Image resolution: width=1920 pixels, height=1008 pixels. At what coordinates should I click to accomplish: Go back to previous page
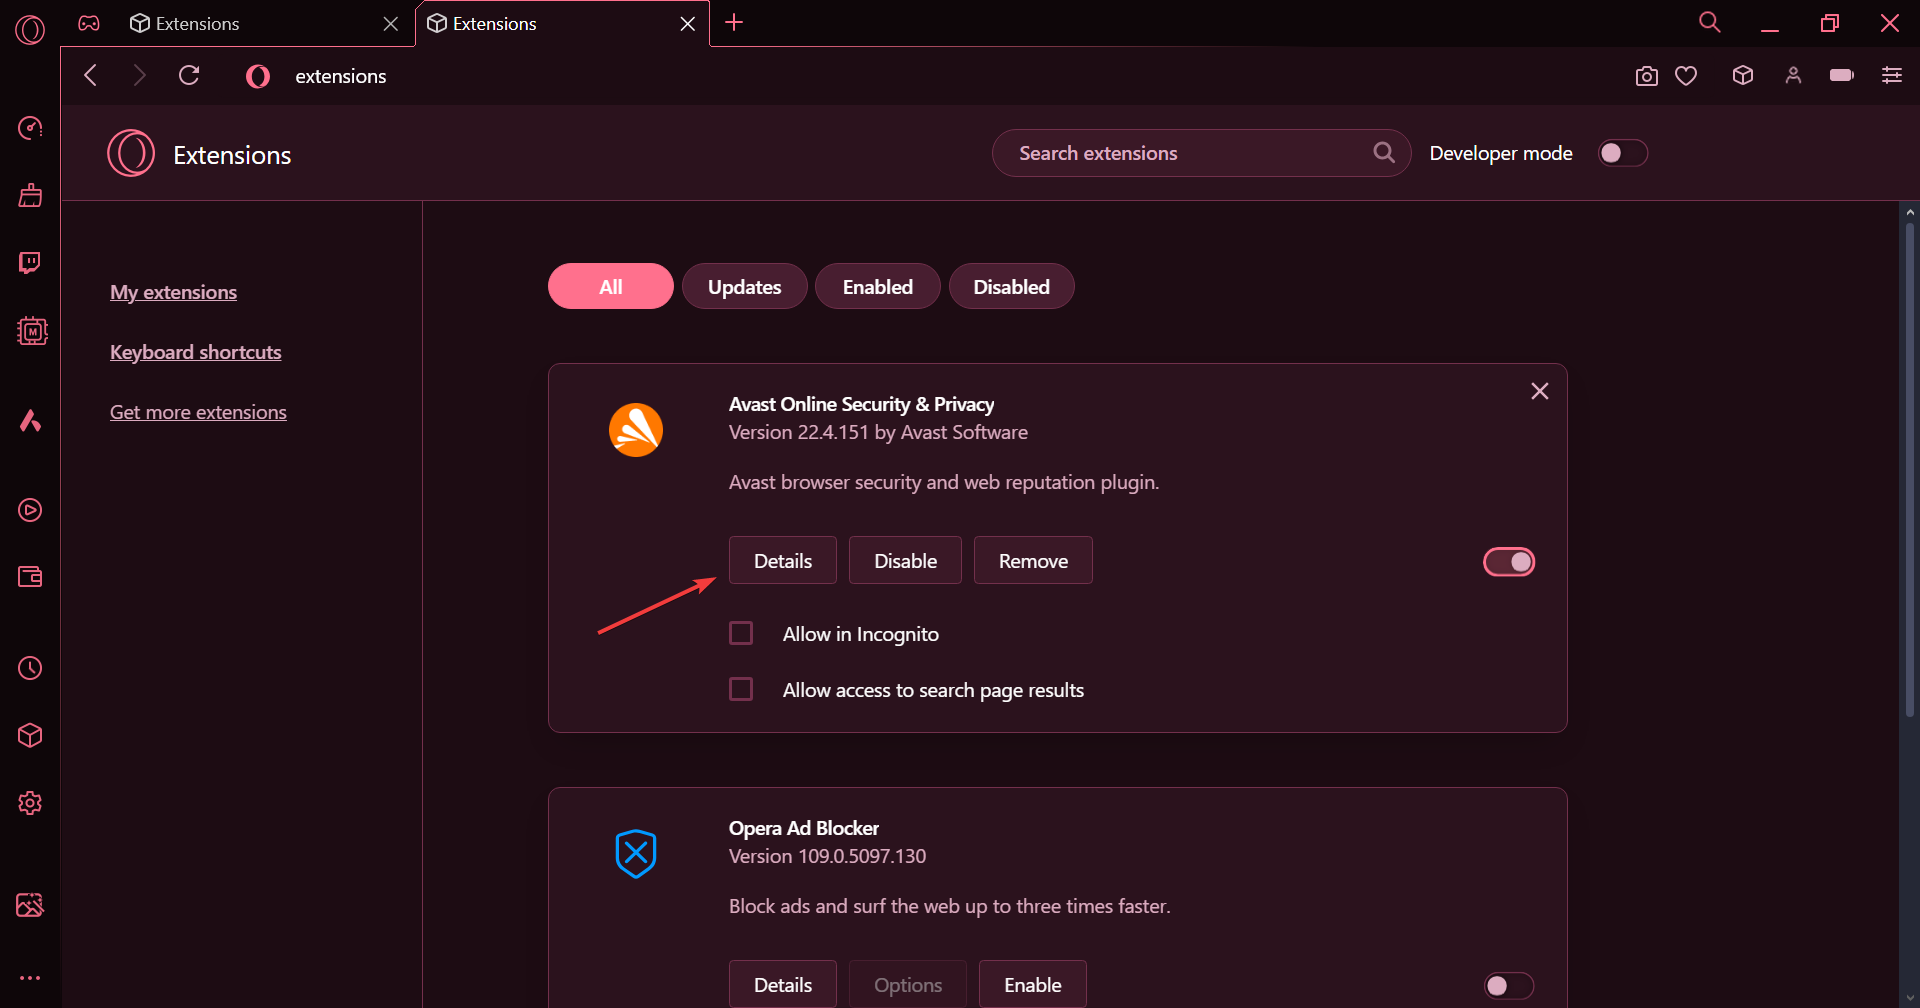91,75
